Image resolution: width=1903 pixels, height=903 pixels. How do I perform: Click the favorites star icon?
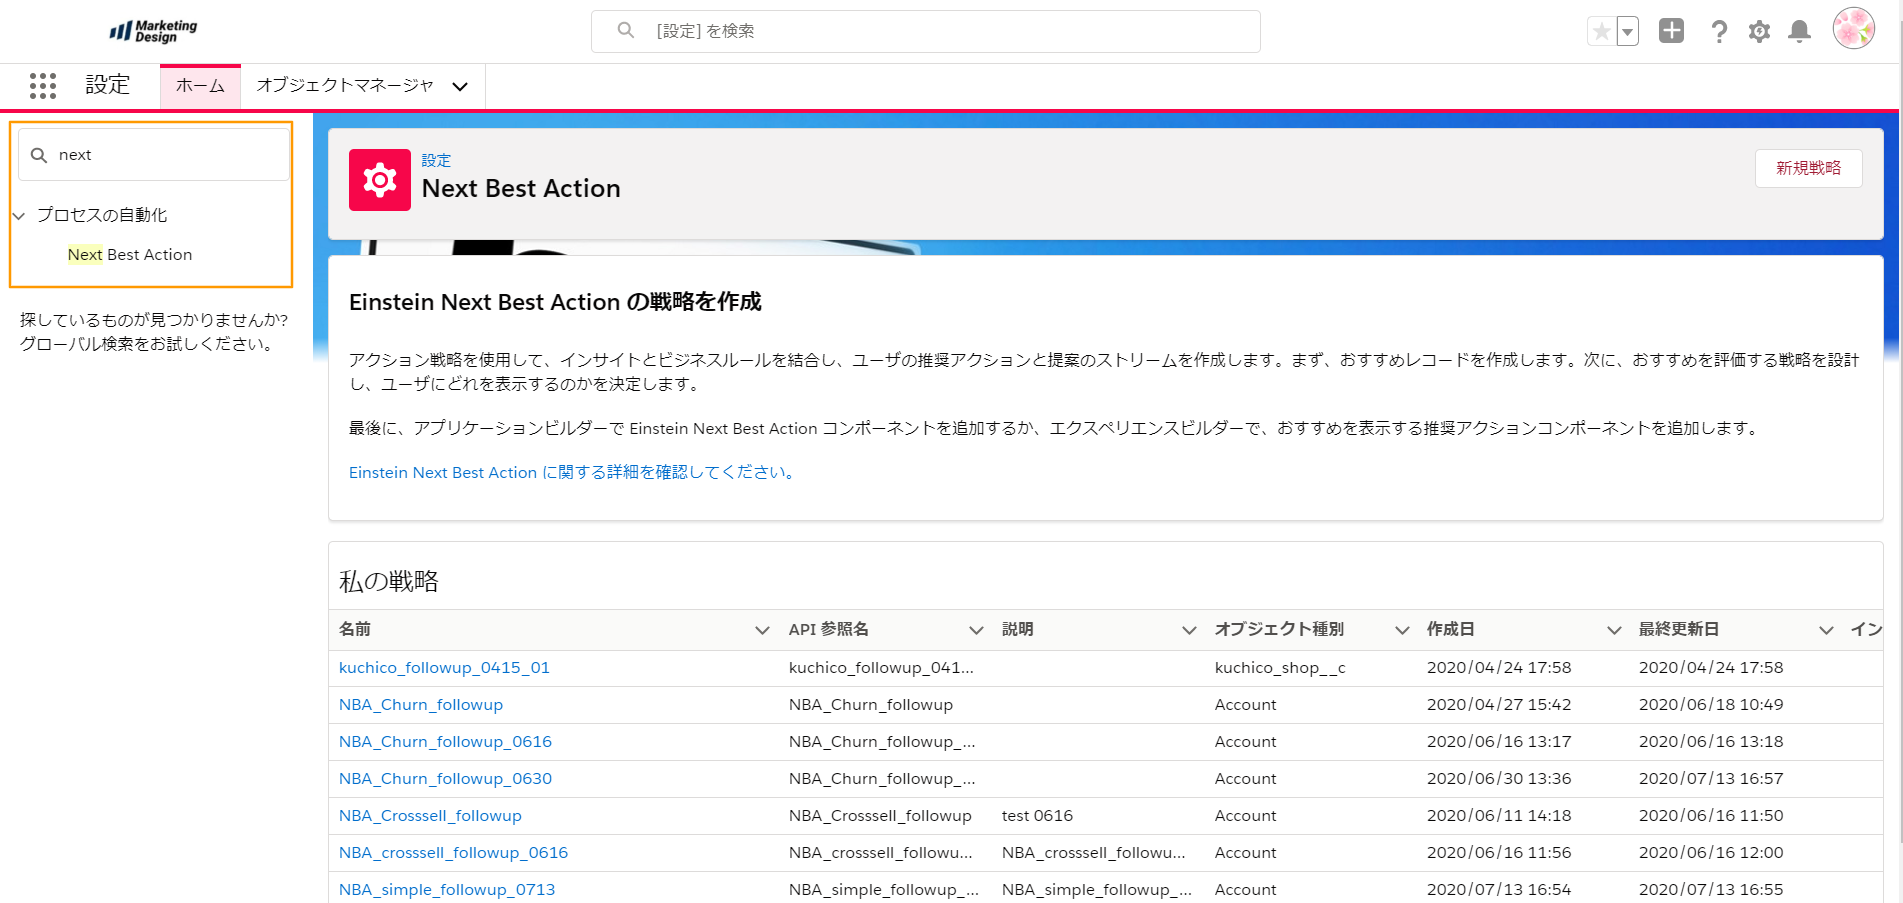(x=1601, y=32)
